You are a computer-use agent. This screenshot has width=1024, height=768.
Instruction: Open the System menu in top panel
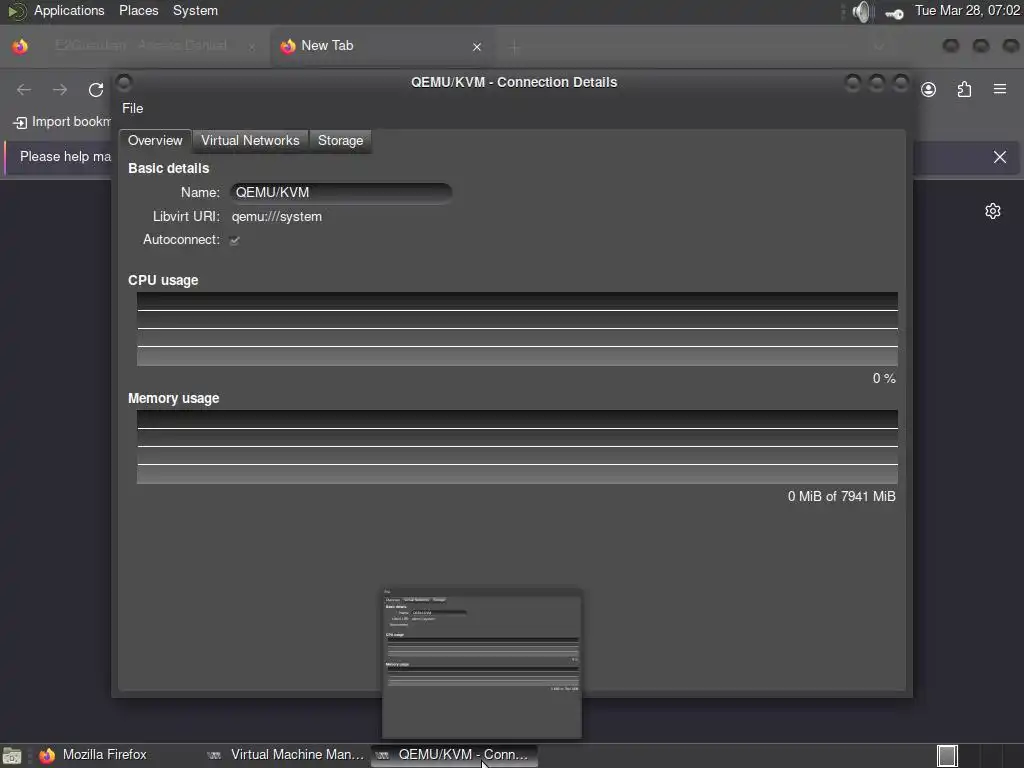tap(195, 10)
